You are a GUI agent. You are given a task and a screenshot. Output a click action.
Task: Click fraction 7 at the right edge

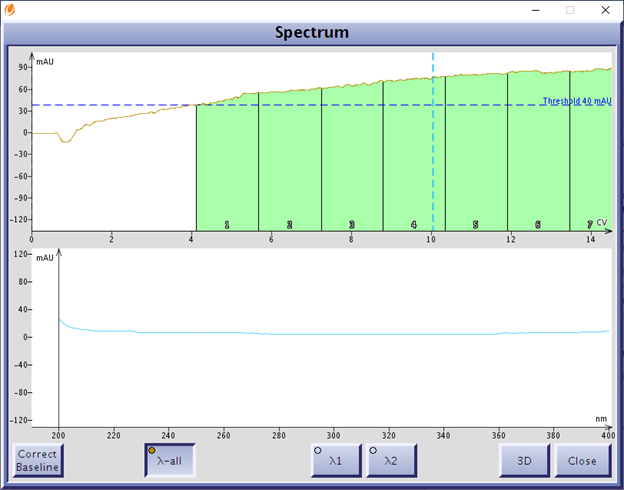pos(590,225)
